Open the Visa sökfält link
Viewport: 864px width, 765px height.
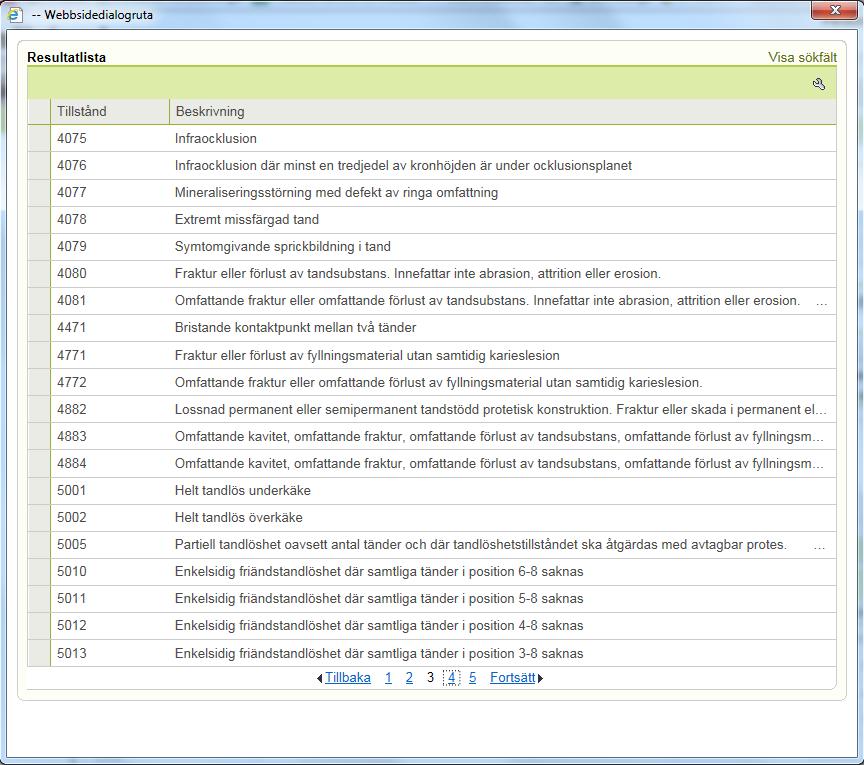802,57
